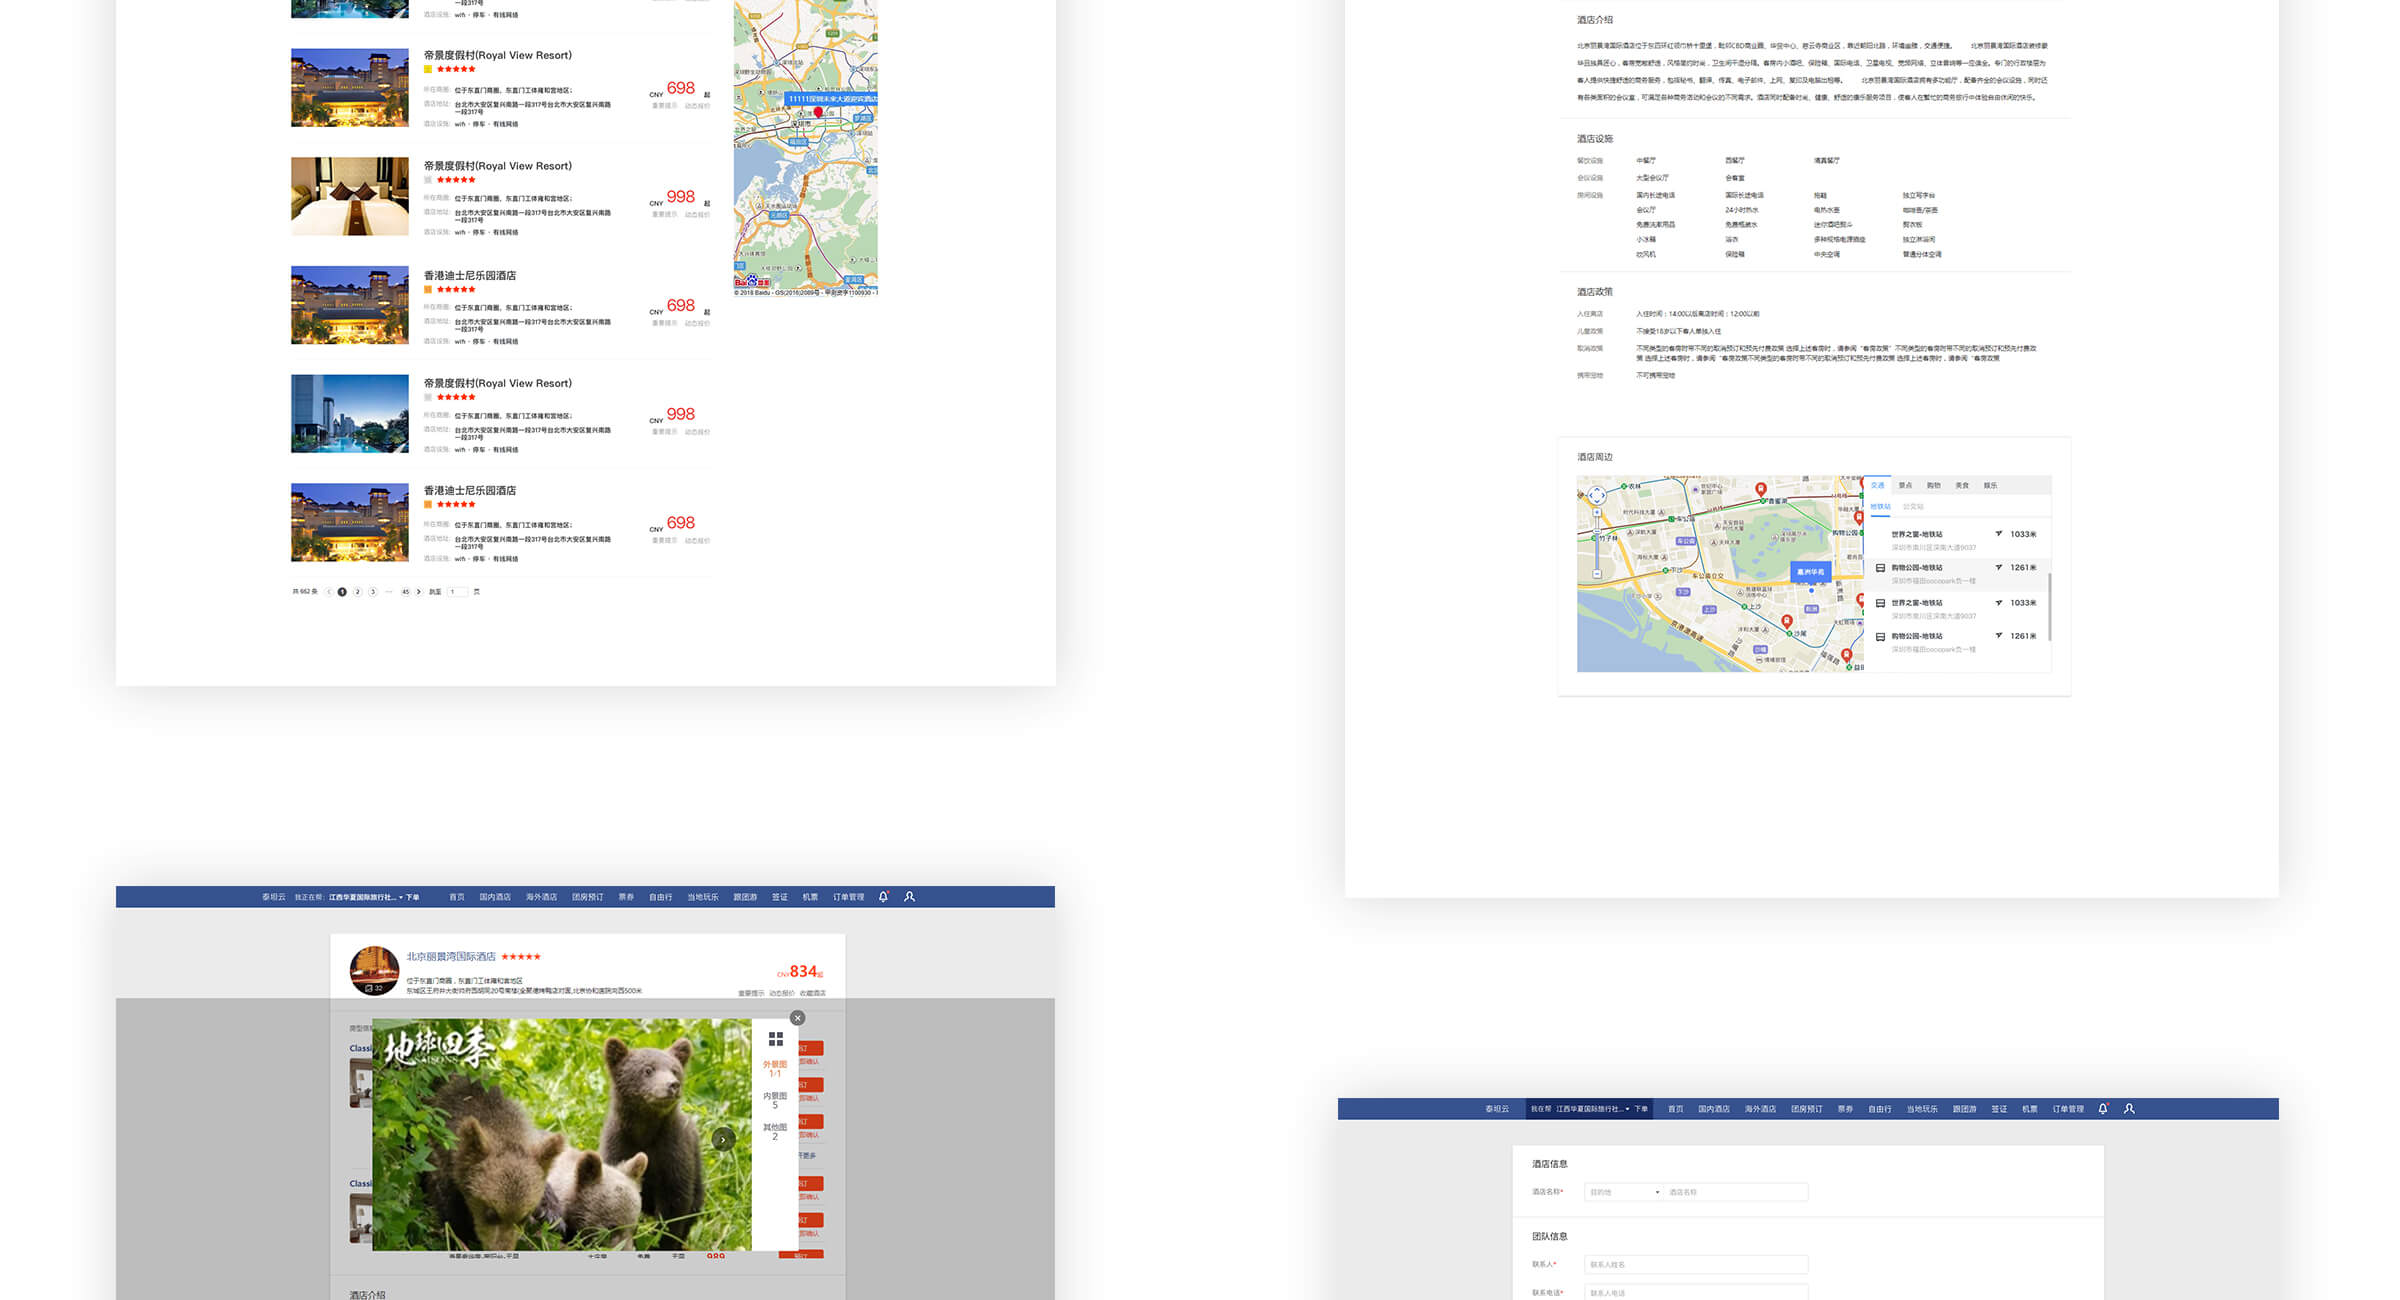Select the 景点 tab in hotel surroundings

click(x=1905, y=486)
